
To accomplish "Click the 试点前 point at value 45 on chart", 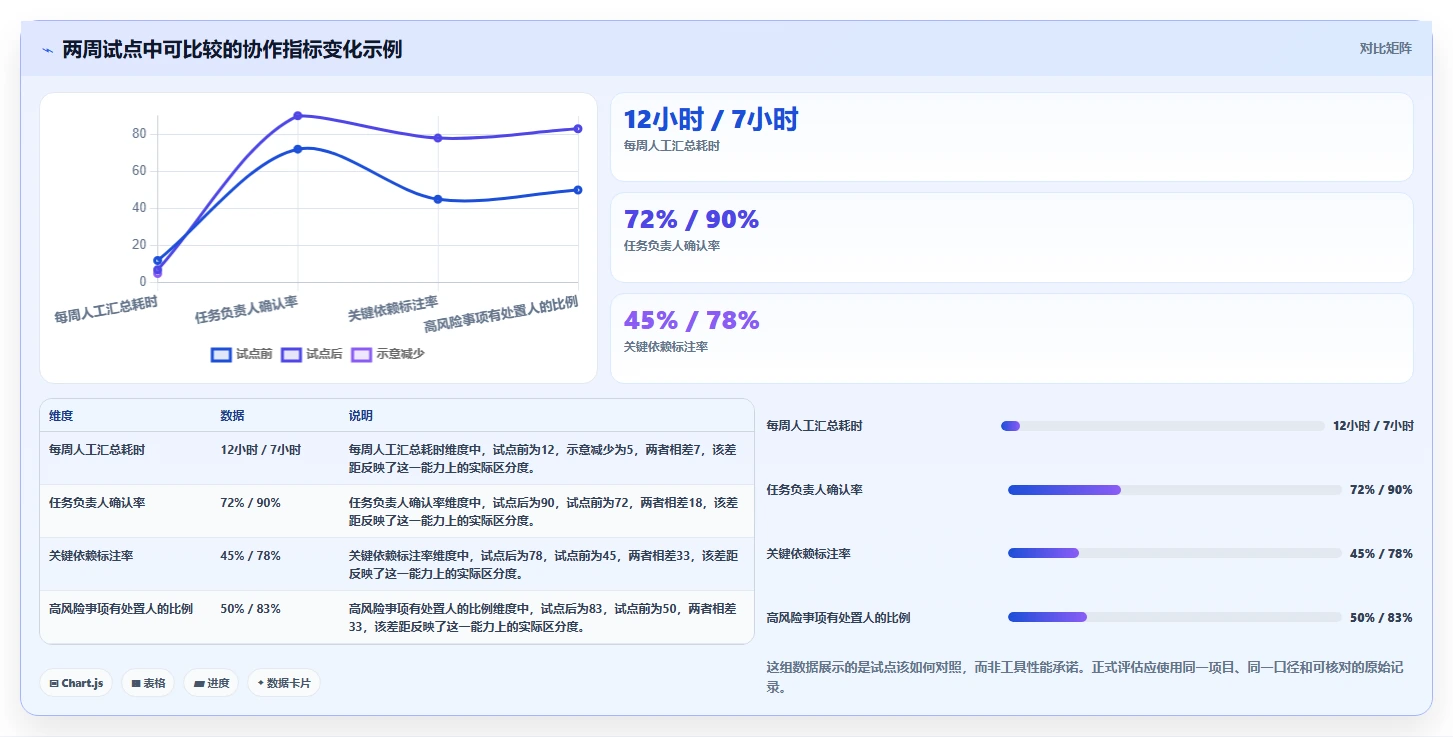I will 438,199.
